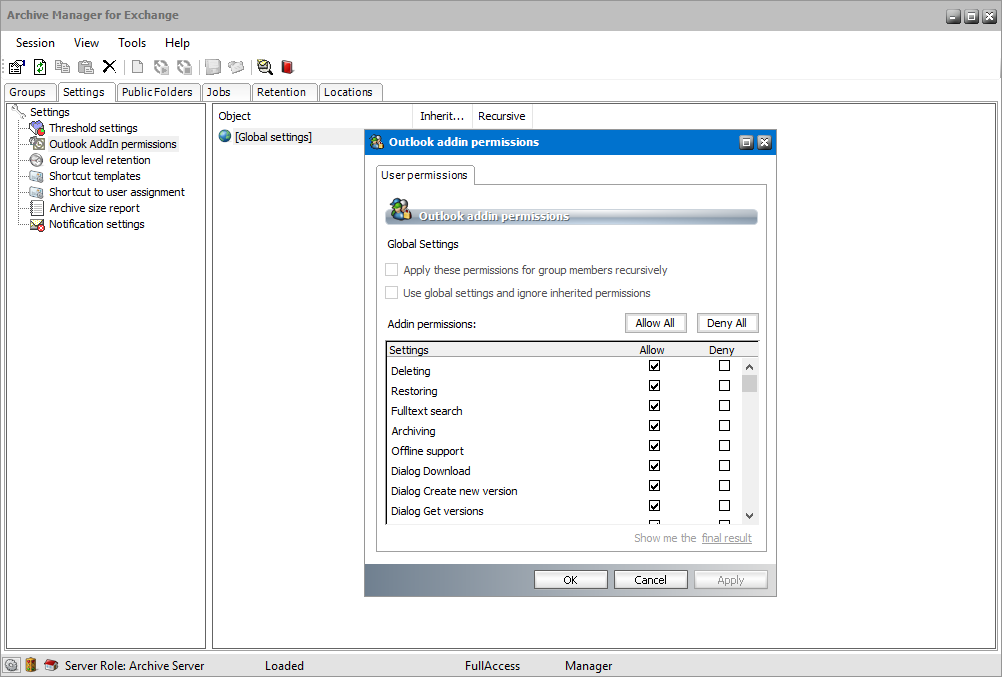Screen dimensions: 1002x677
Task: Click the Deny All button
Action: (x=727, y=323)
